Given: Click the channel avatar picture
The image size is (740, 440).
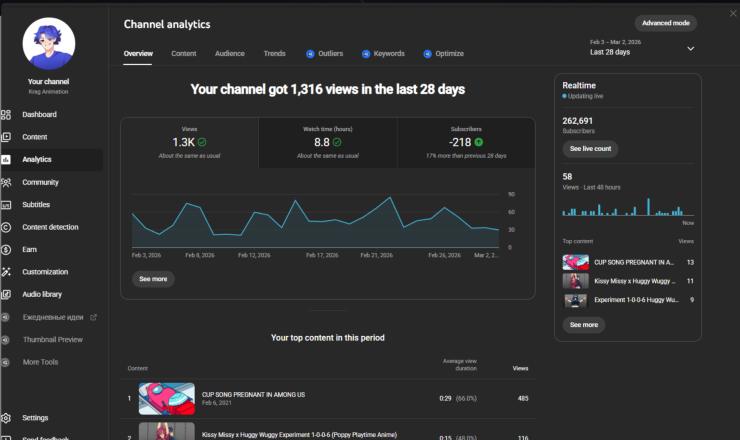Looking at the screenshot, I should click(48, 44).
